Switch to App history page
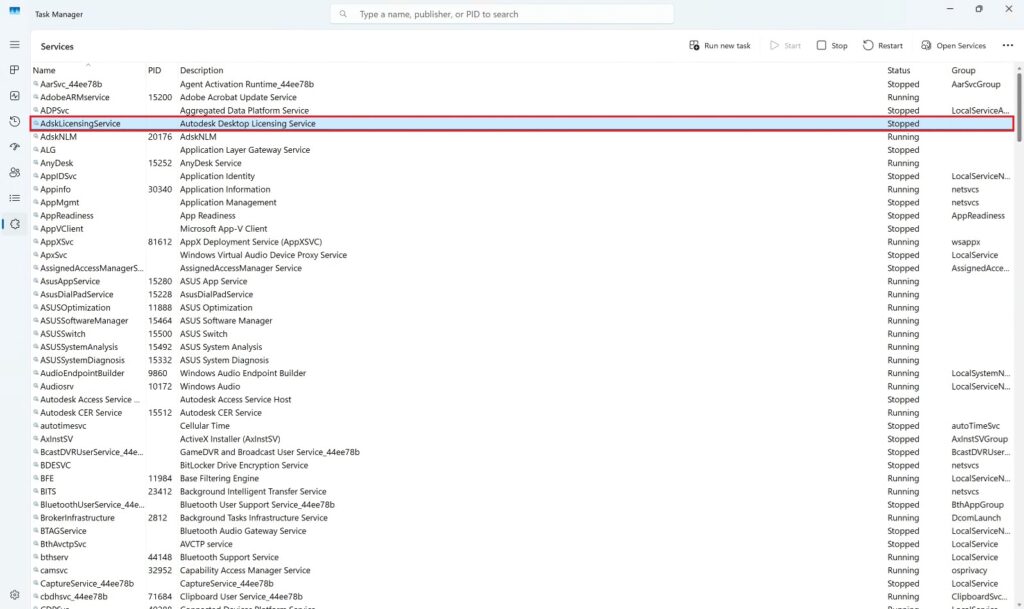1024x609 pixels. (14, 121)
